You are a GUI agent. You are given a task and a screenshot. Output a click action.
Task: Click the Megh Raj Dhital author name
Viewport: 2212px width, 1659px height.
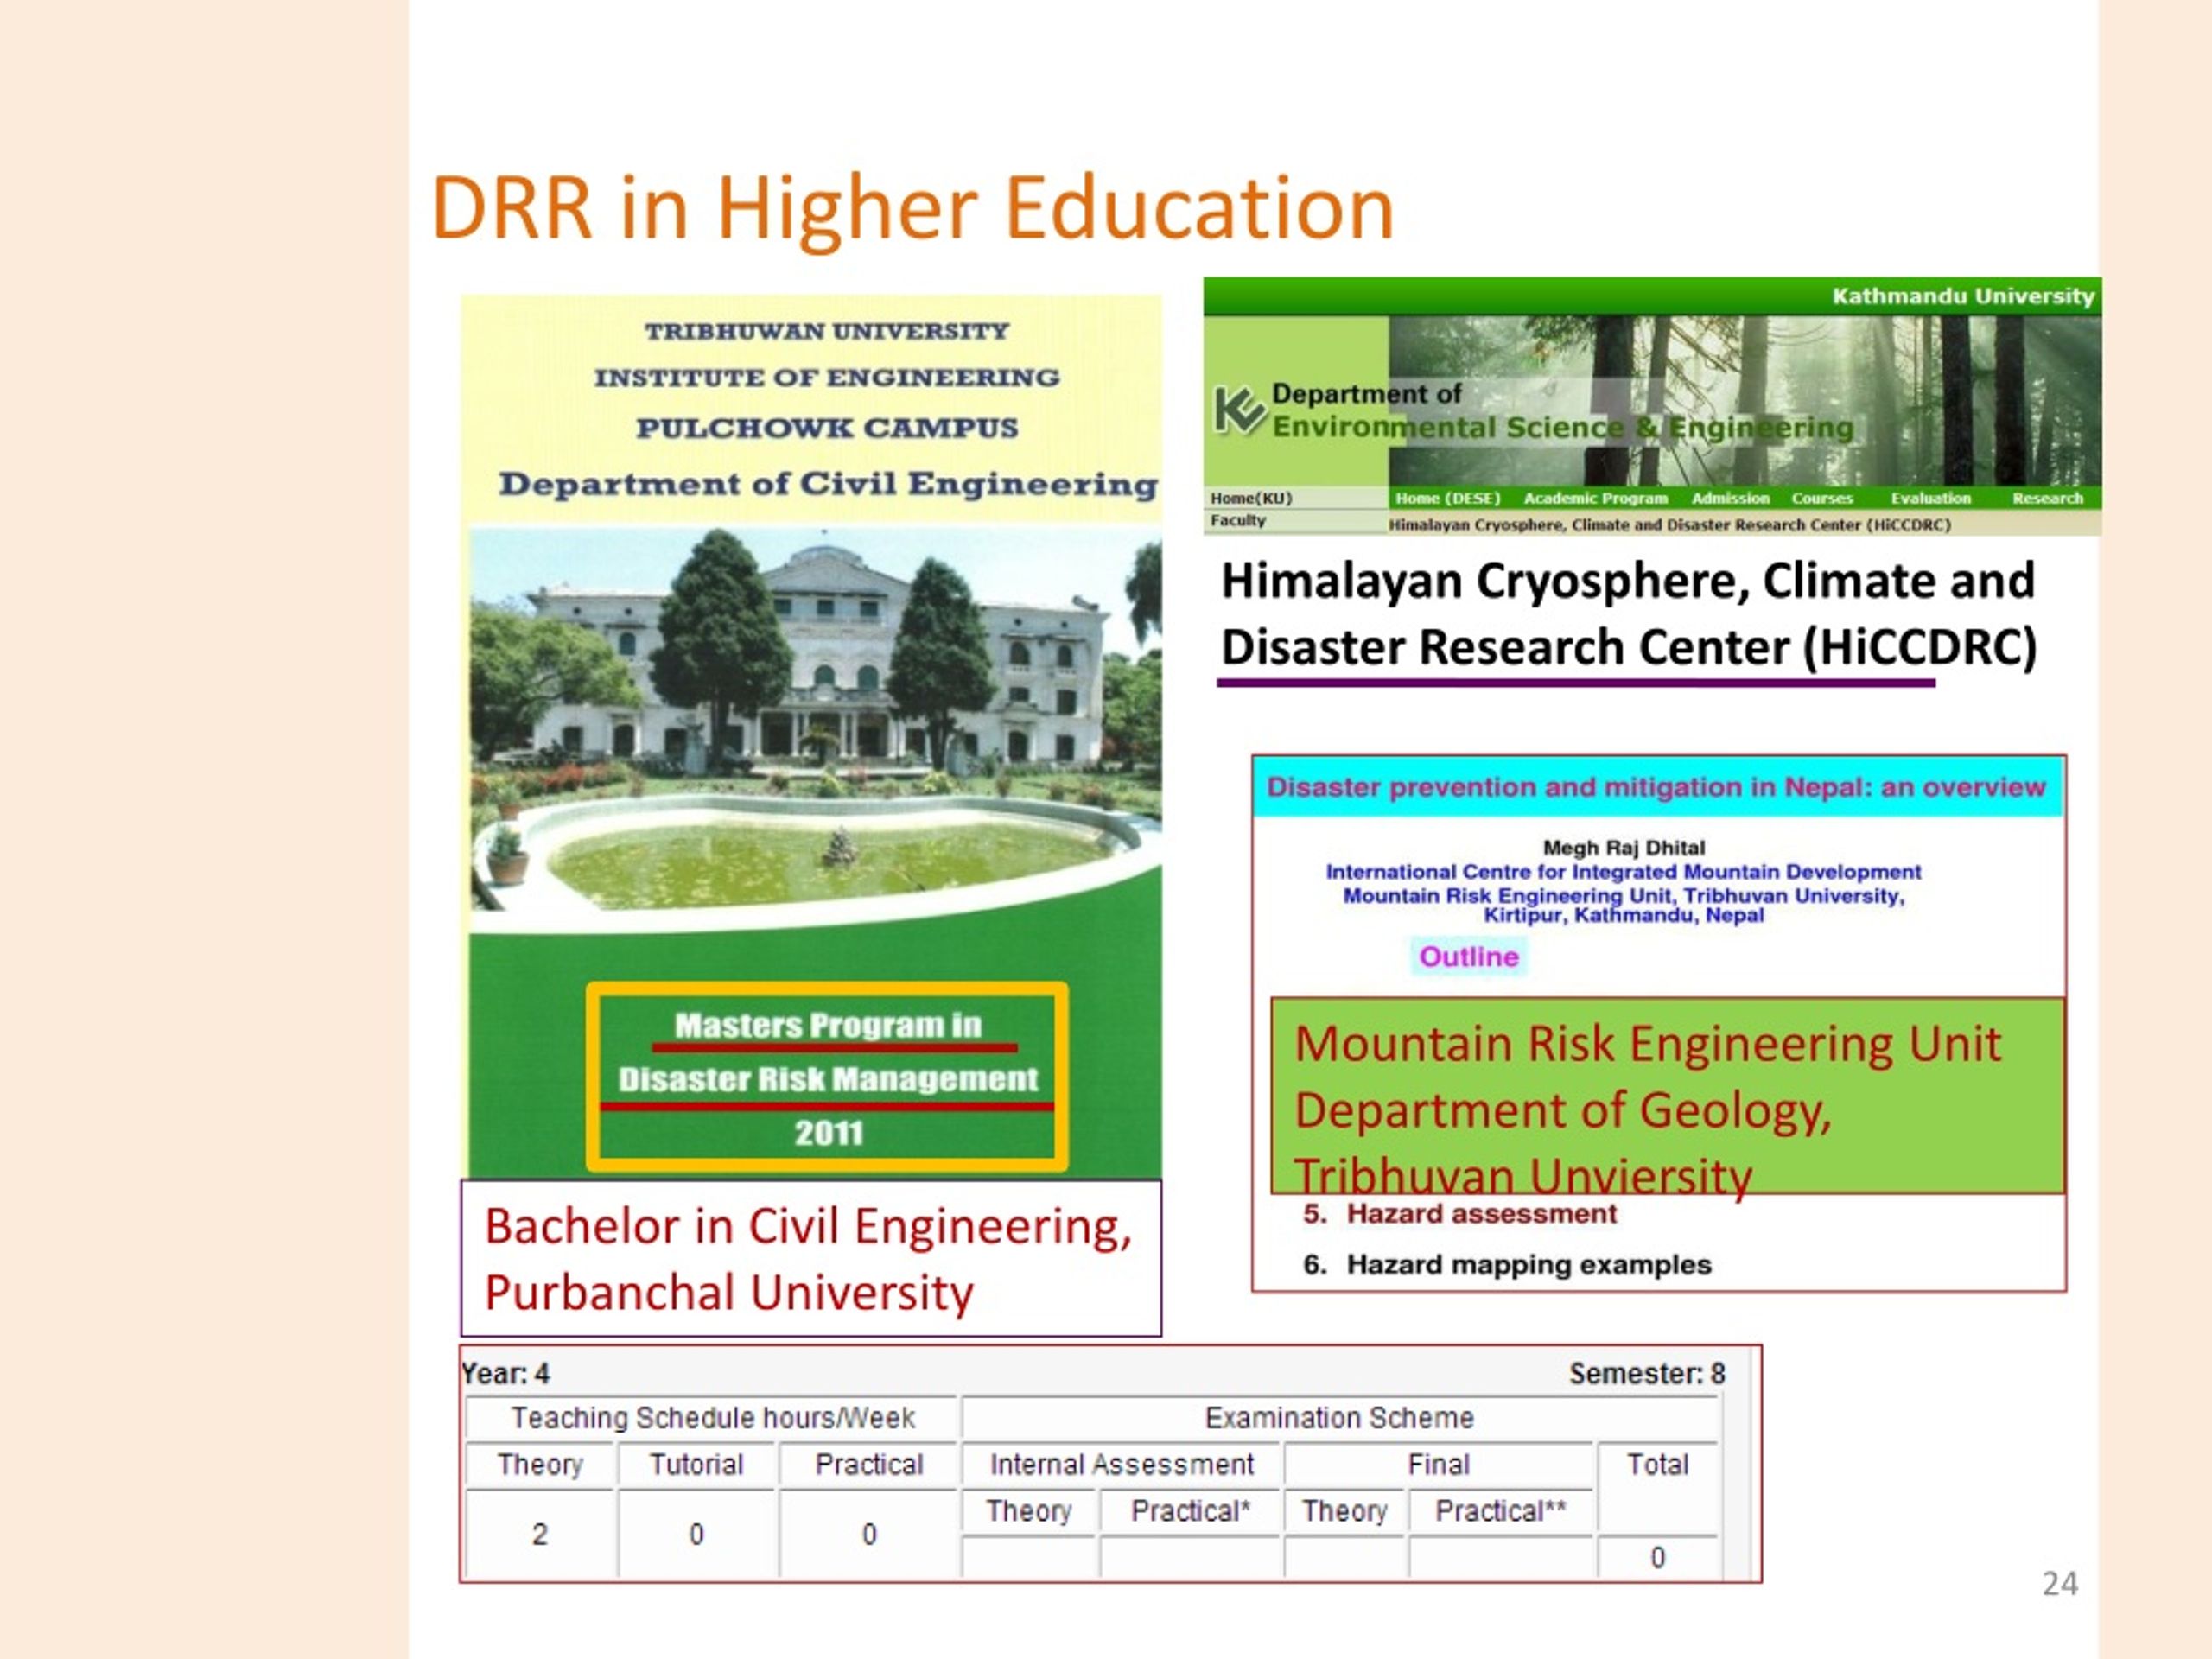pos(1624,848)
